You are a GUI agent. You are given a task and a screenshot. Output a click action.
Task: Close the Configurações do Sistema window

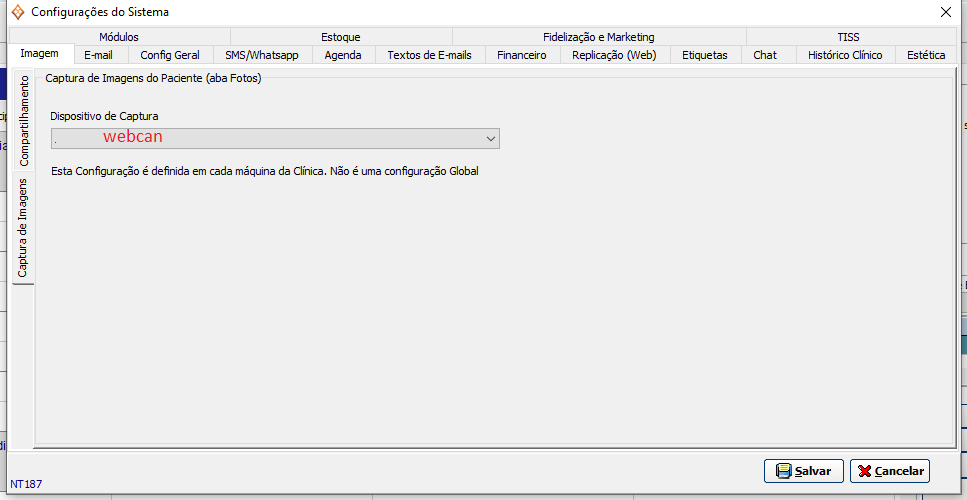click(x=946, y=12)
